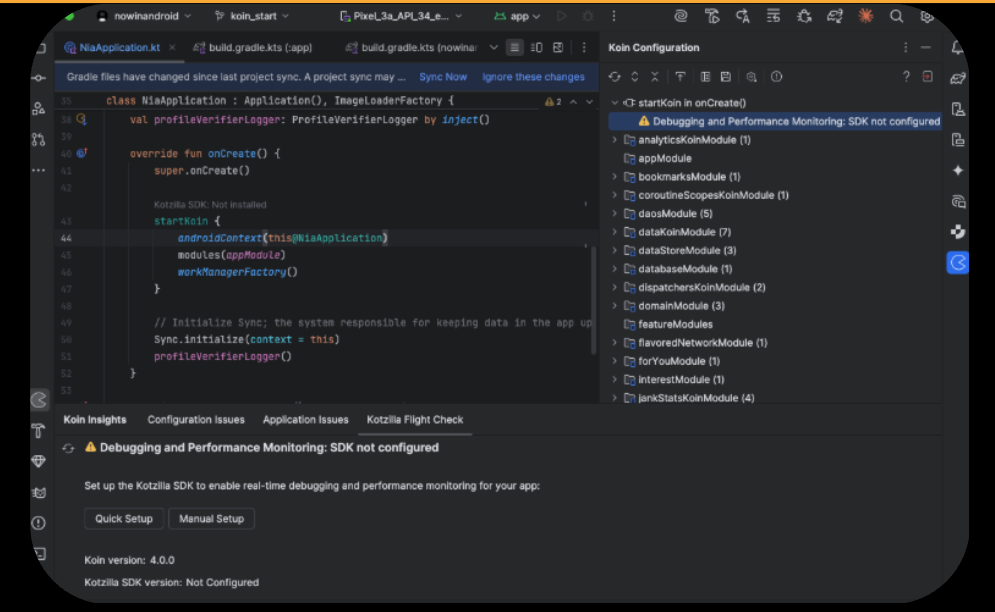Screen dimensions: 995x612
Task: Open the run toolbar more actions menu
Action: tap(614, 16)
